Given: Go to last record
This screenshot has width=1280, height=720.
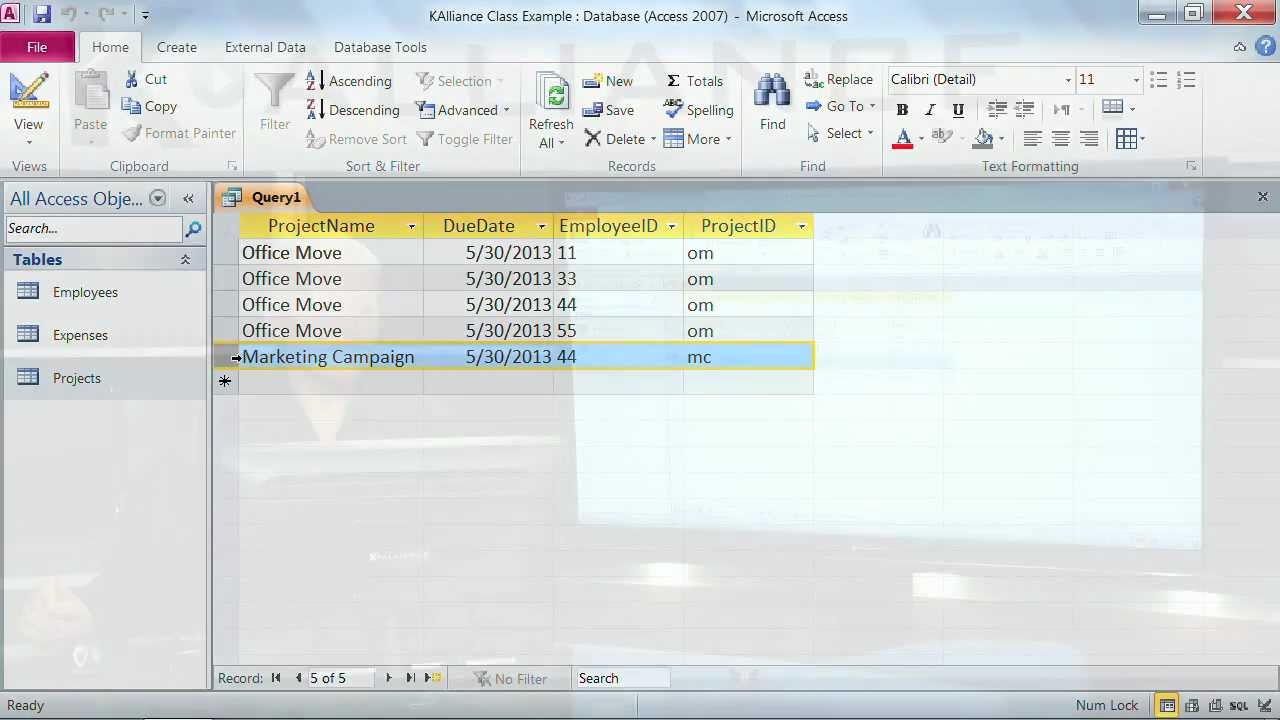Looking at the screenshot, I should pos(410,678).
